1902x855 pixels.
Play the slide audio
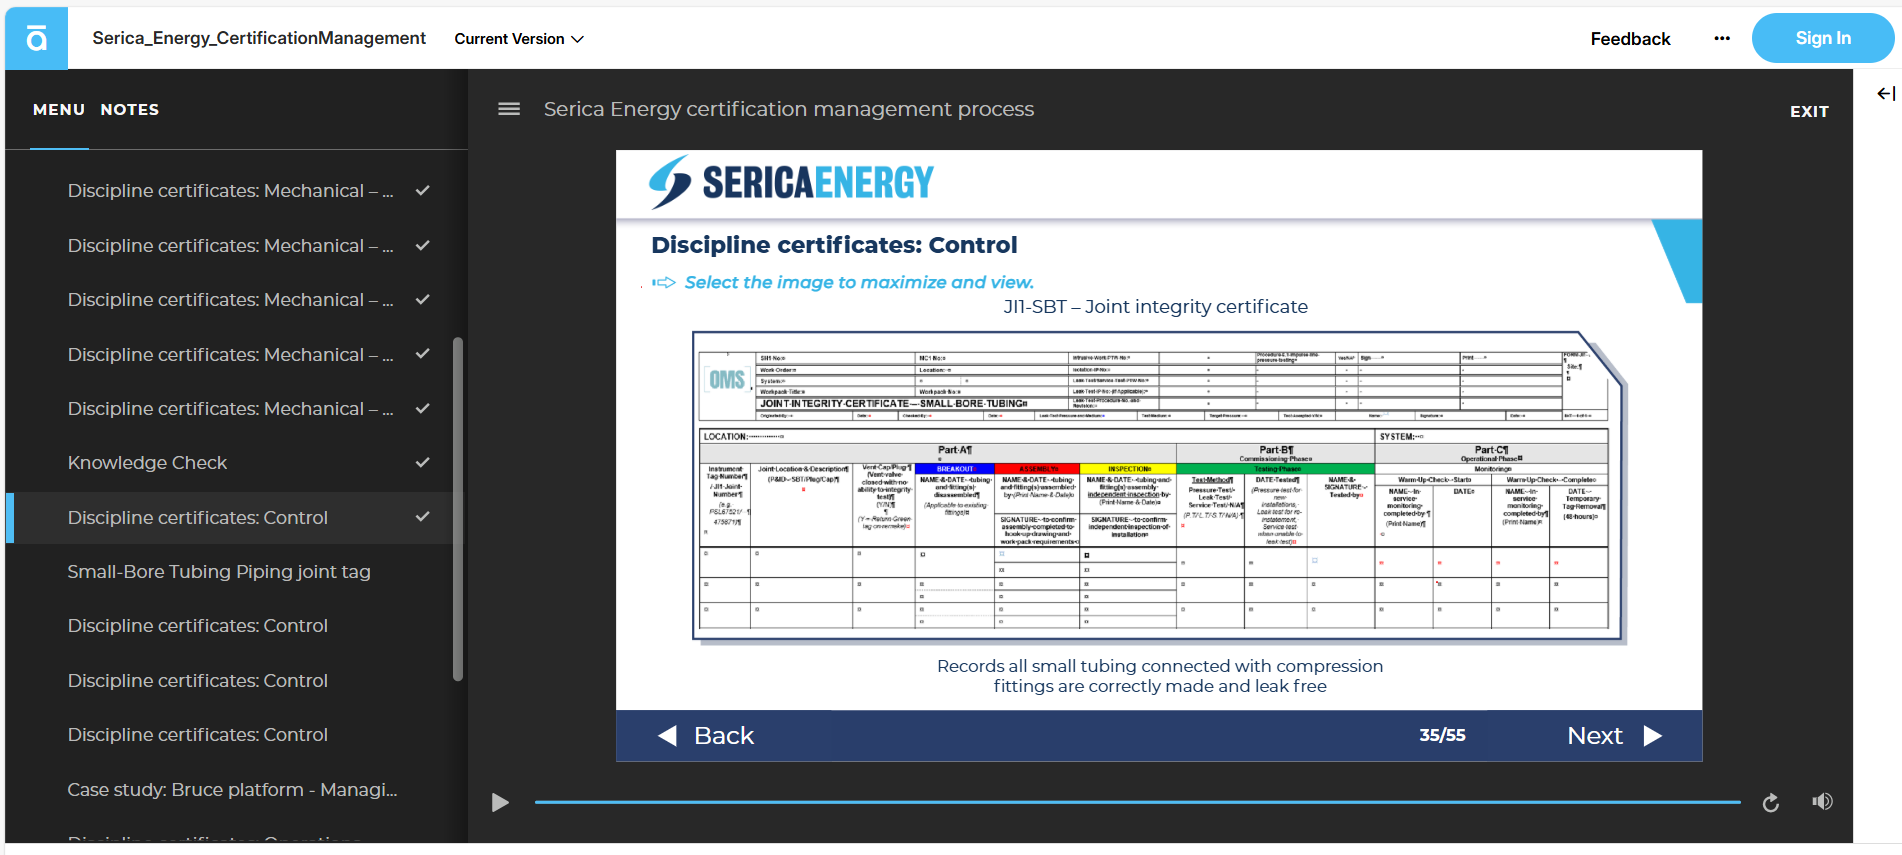pos(500,802)
